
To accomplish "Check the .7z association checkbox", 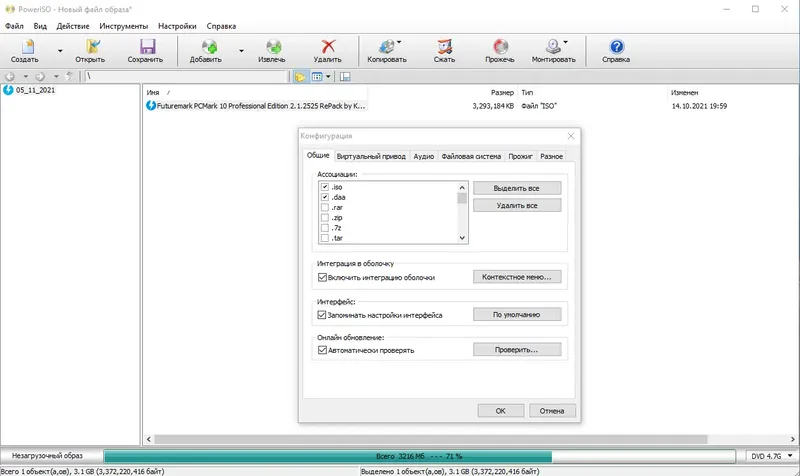I will pyautogui.click(x=324, y=228).
